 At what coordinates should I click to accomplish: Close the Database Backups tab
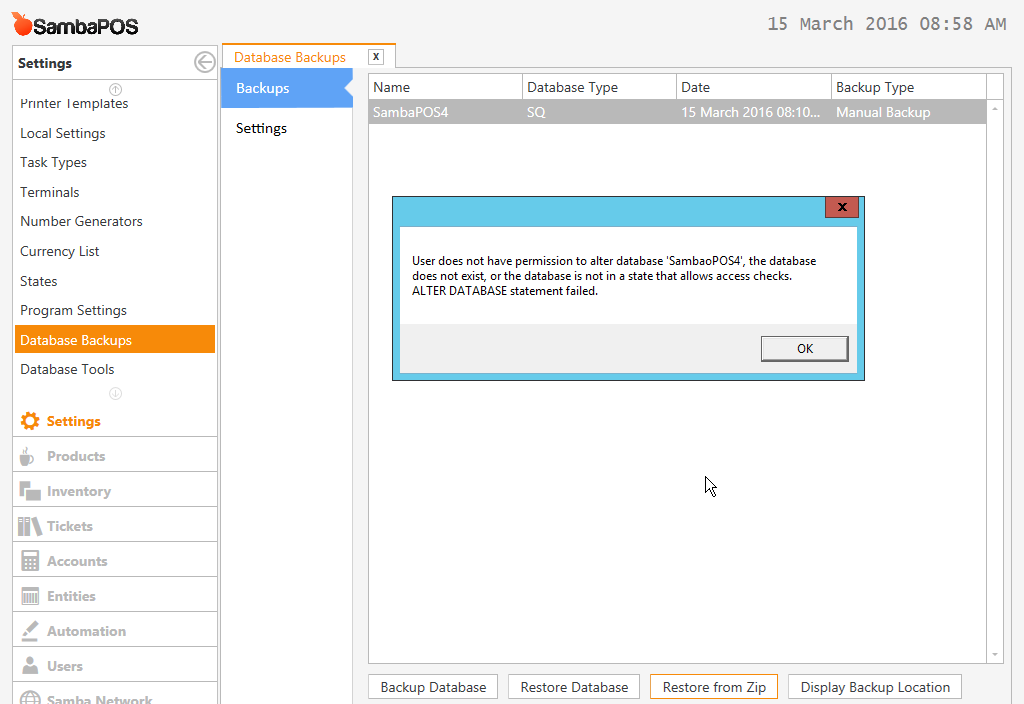click(x=376, y=57)
